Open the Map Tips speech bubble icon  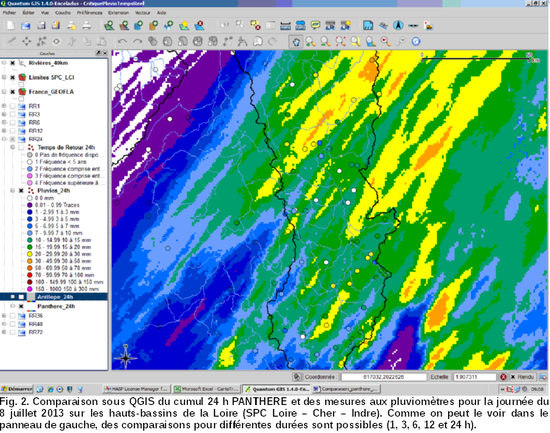coord(316,26)
